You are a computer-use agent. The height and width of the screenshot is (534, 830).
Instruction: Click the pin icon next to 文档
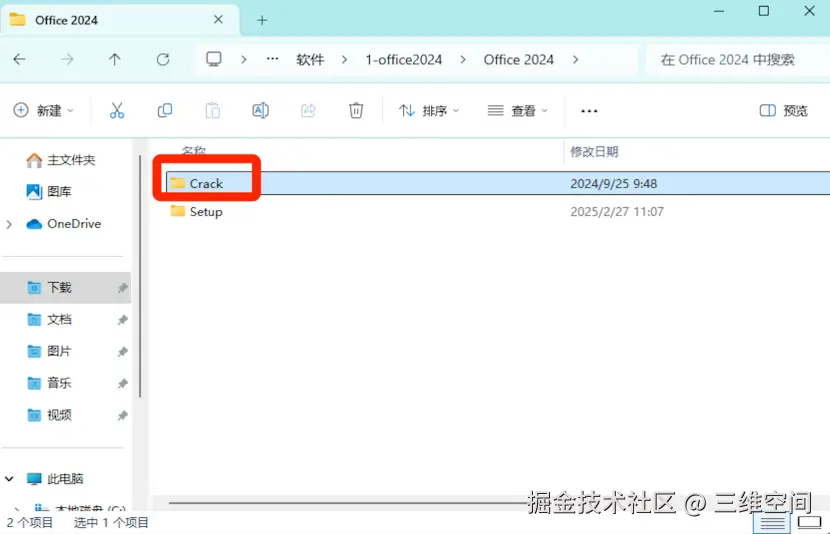pos(122,320)
